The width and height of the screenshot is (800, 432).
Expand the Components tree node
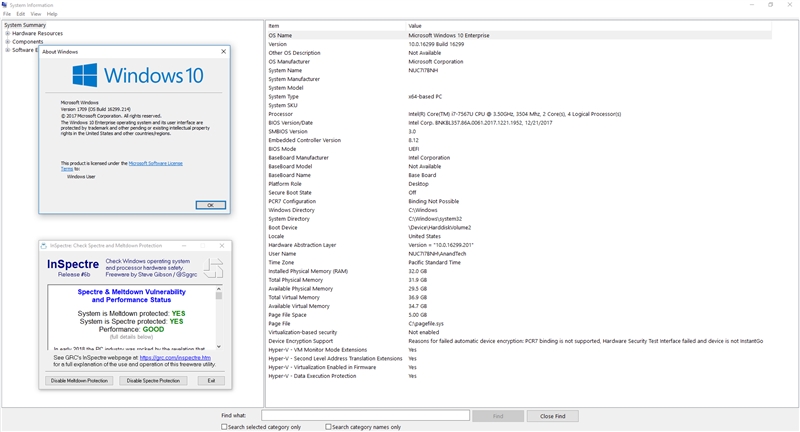[x=7, y=41]
